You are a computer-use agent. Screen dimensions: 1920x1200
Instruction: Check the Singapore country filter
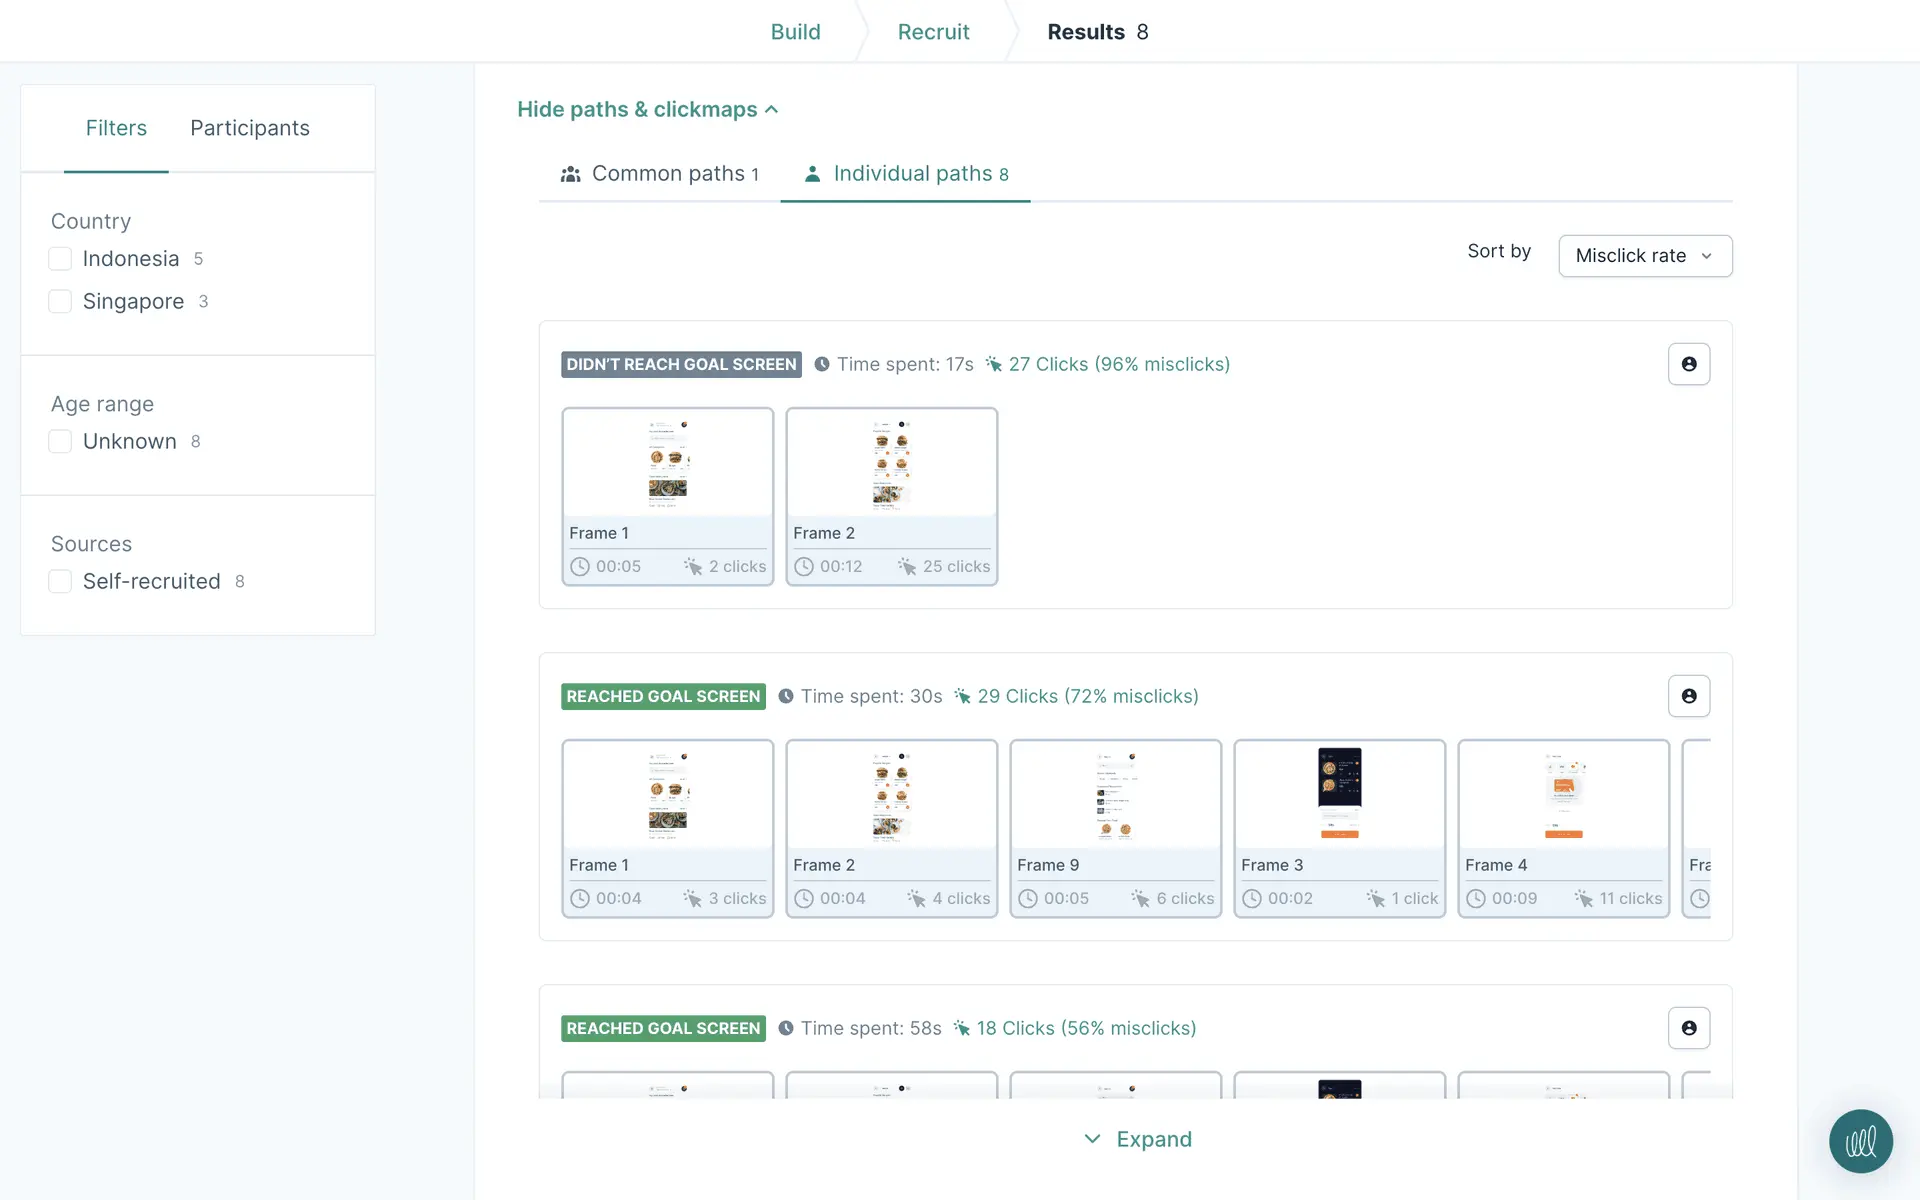point(60,301)
